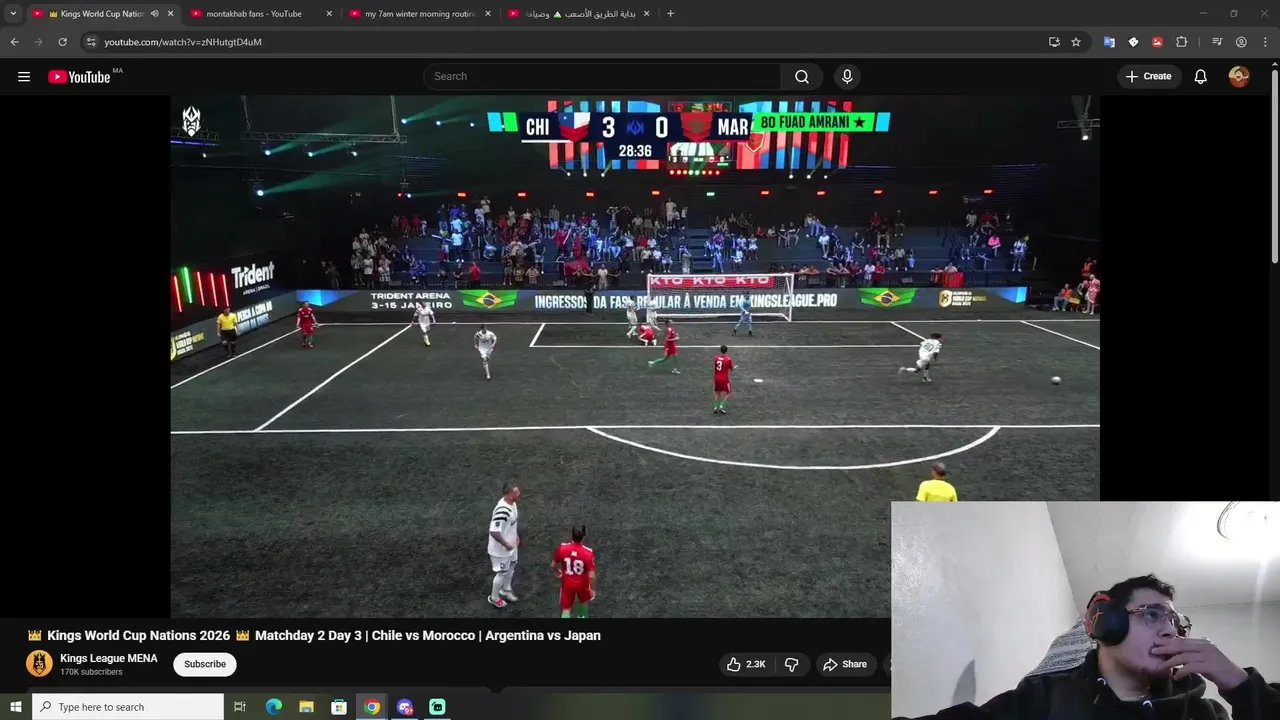The width and height of the screenshot is (1280, 720).
Task: Click the Create button
Action: (x=1148, y=76)
